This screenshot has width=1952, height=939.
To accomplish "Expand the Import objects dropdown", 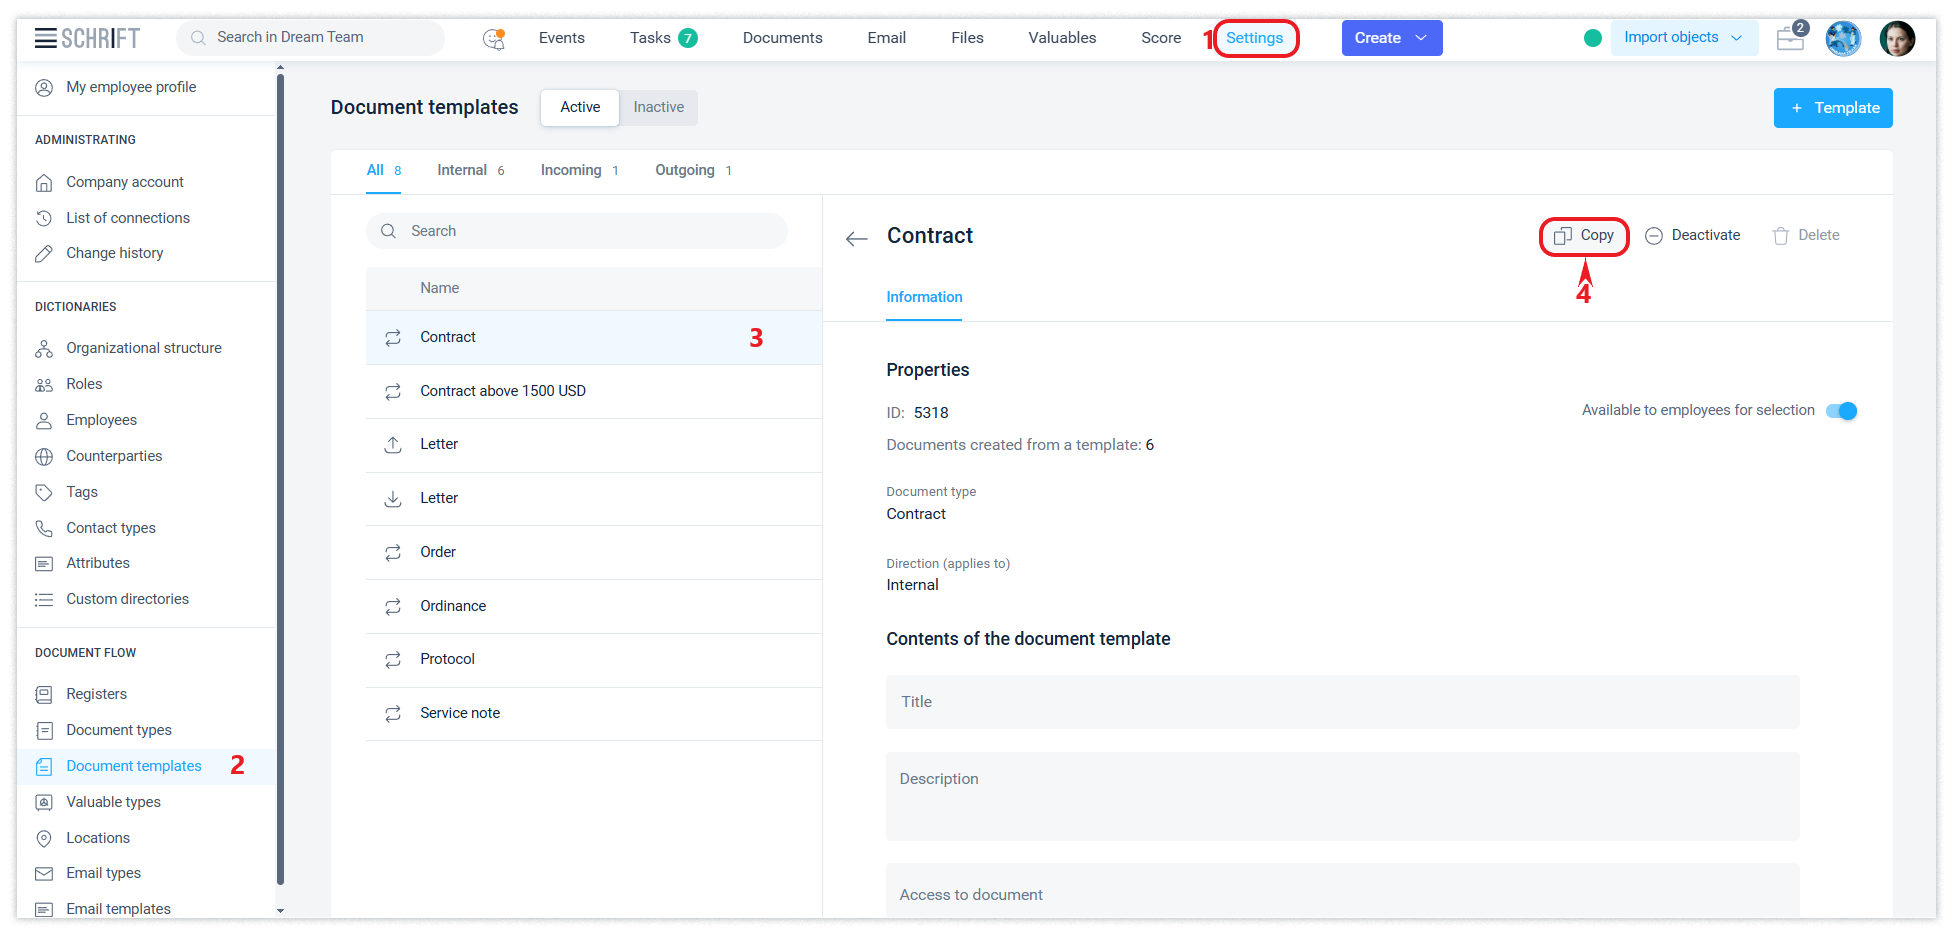I will pyautogui.click(x=1683, y=38).
